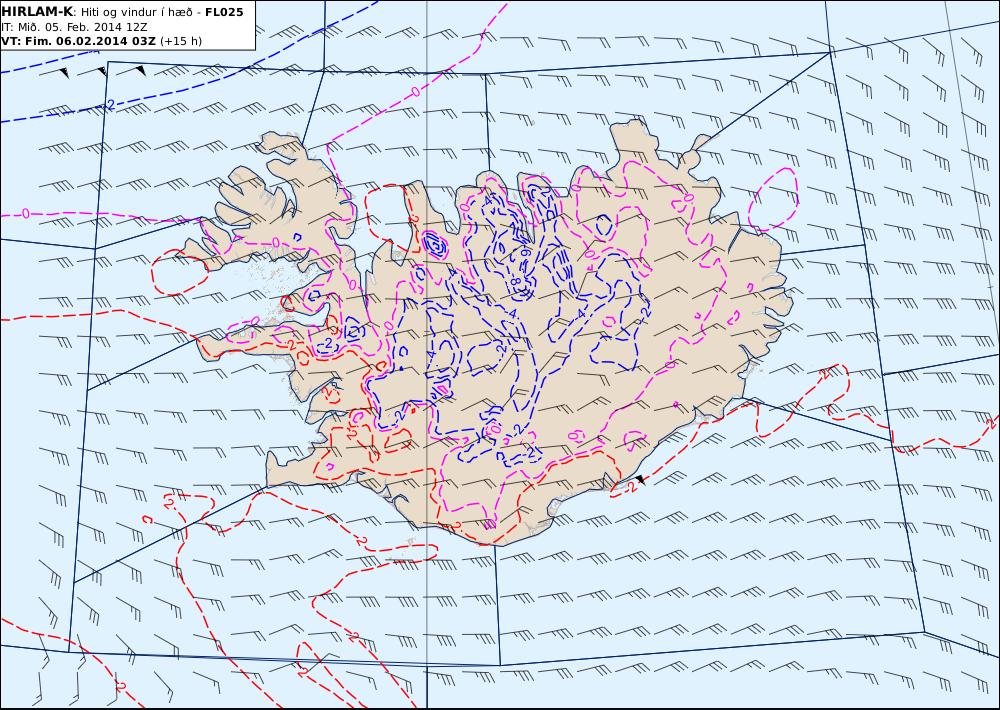Click the (+15 h) forecast offset text

click(x=180, y=41)
